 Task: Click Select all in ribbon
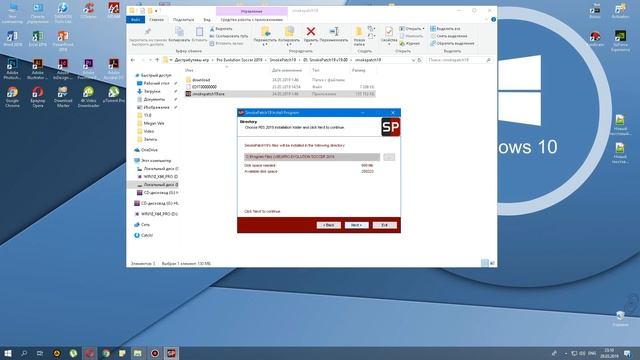pyautogui.click(x=445, y=29)
